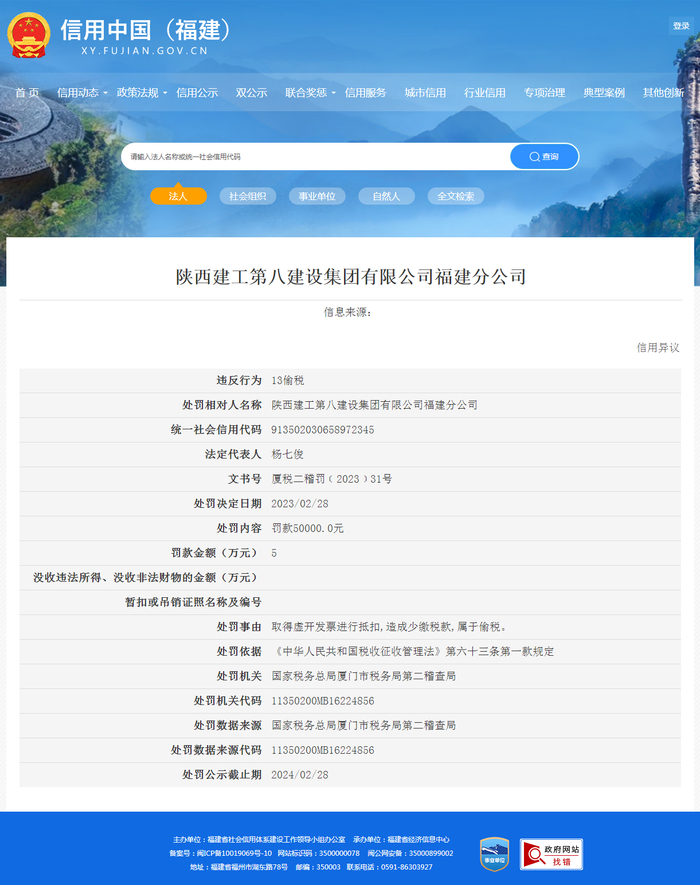Focus the company name search field

point(316,156)
